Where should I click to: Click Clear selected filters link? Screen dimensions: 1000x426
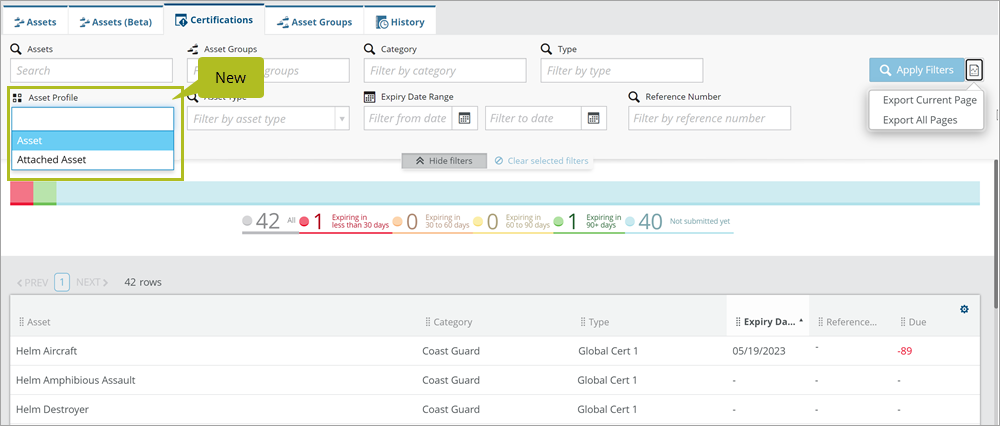pyautogui.click(x=541, y=161)
